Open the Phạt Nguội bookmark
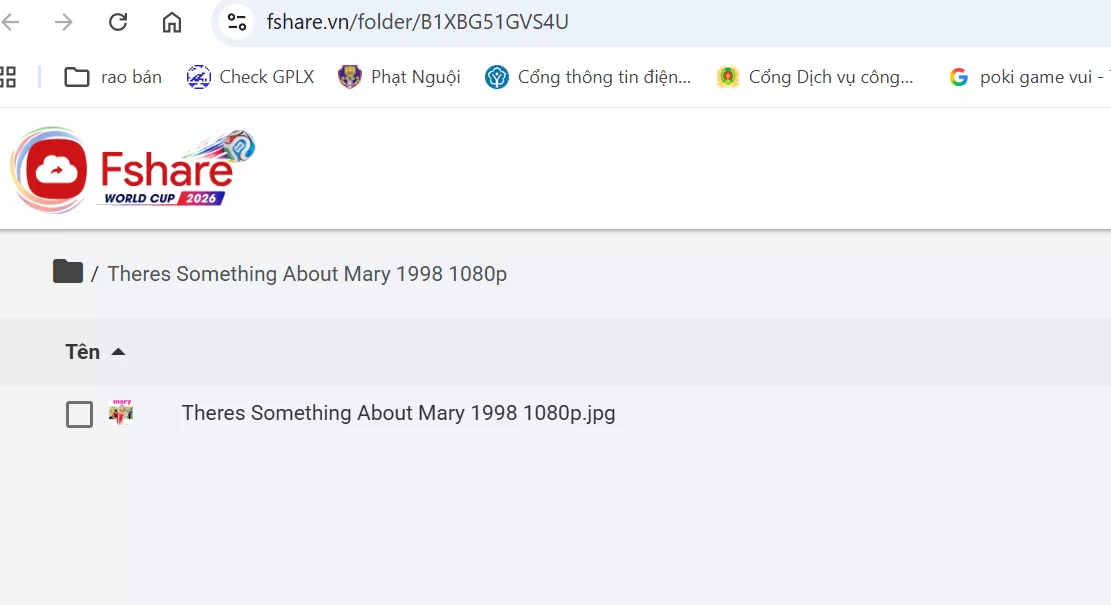Viewport: 1111px width, 605px height. pyautogui.click(x=400, y=77)
